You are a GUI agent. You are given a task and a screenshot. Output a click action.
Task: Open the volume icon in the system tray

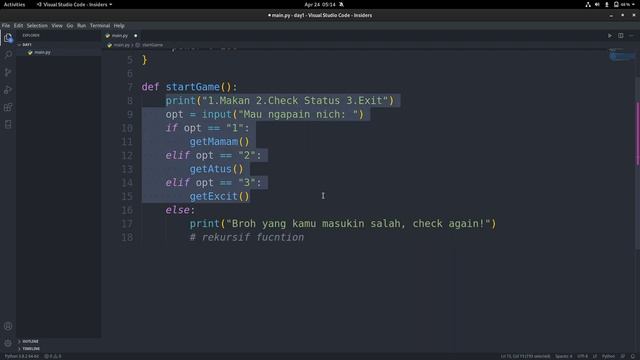597,4
